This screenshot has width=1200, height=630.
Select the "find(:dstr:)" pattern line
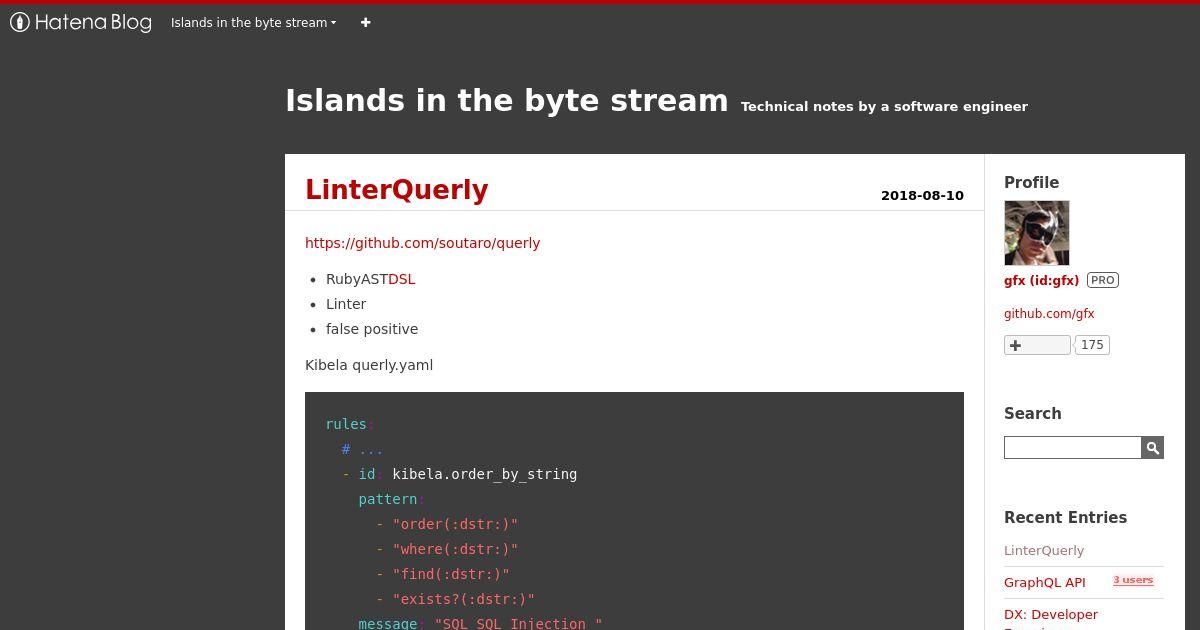(x=451, y=574)
